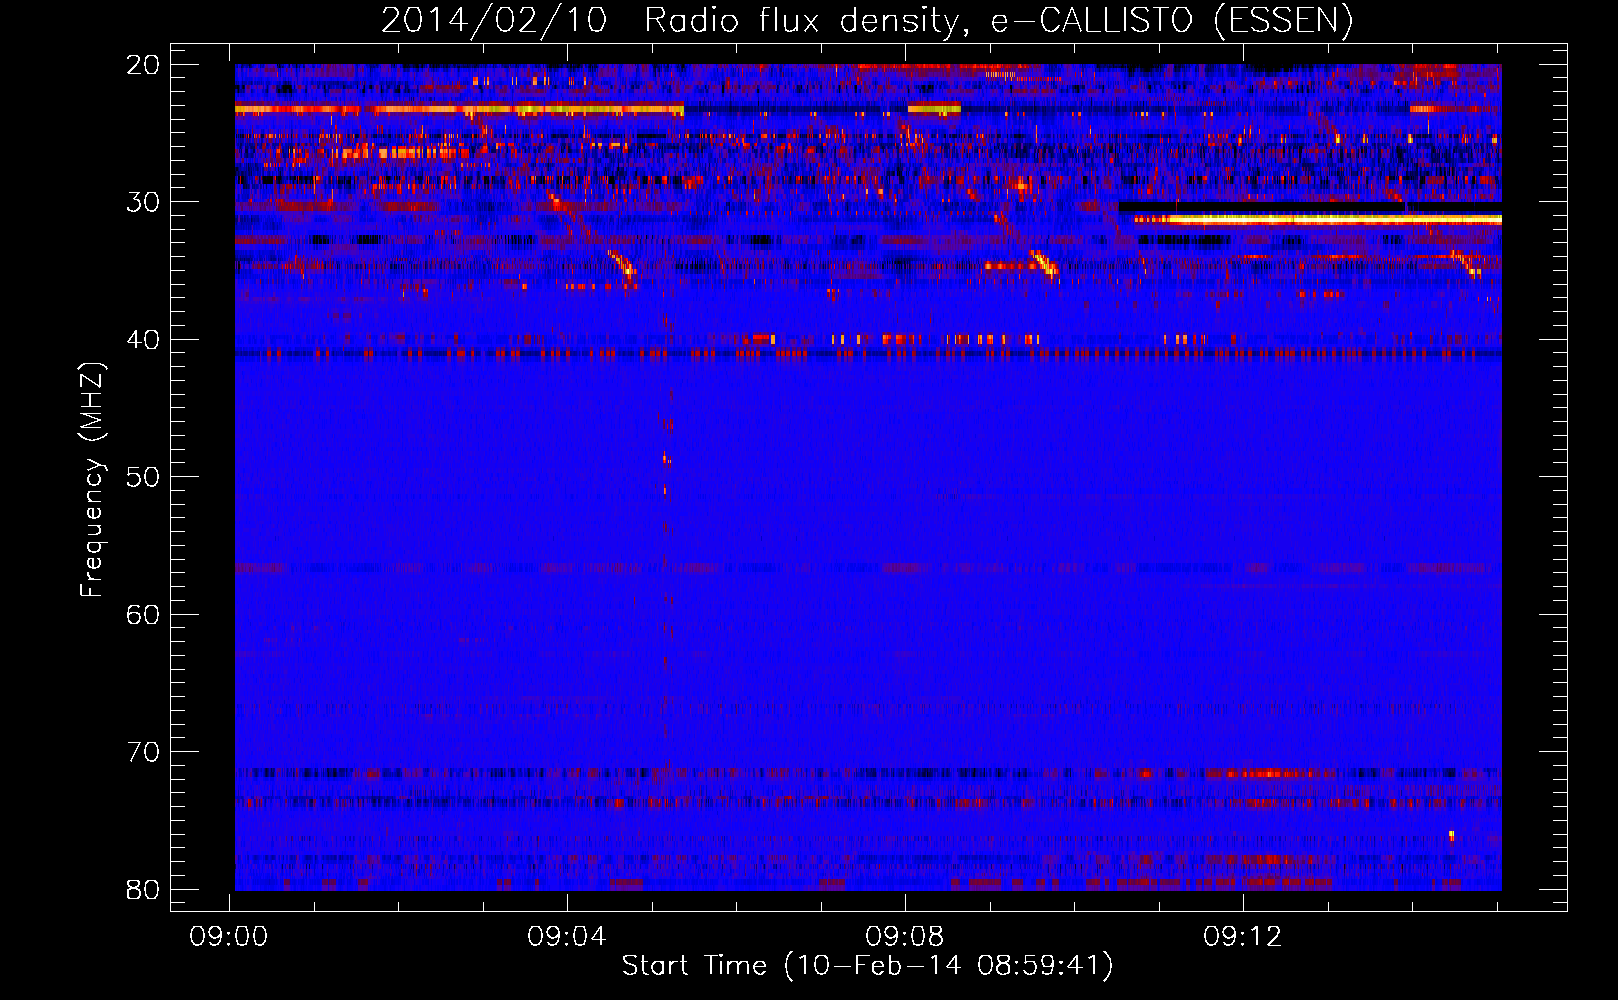Click the 40 frequency tick label
The width and height of the screenshot is (1618, 1000).
[143, 340]
